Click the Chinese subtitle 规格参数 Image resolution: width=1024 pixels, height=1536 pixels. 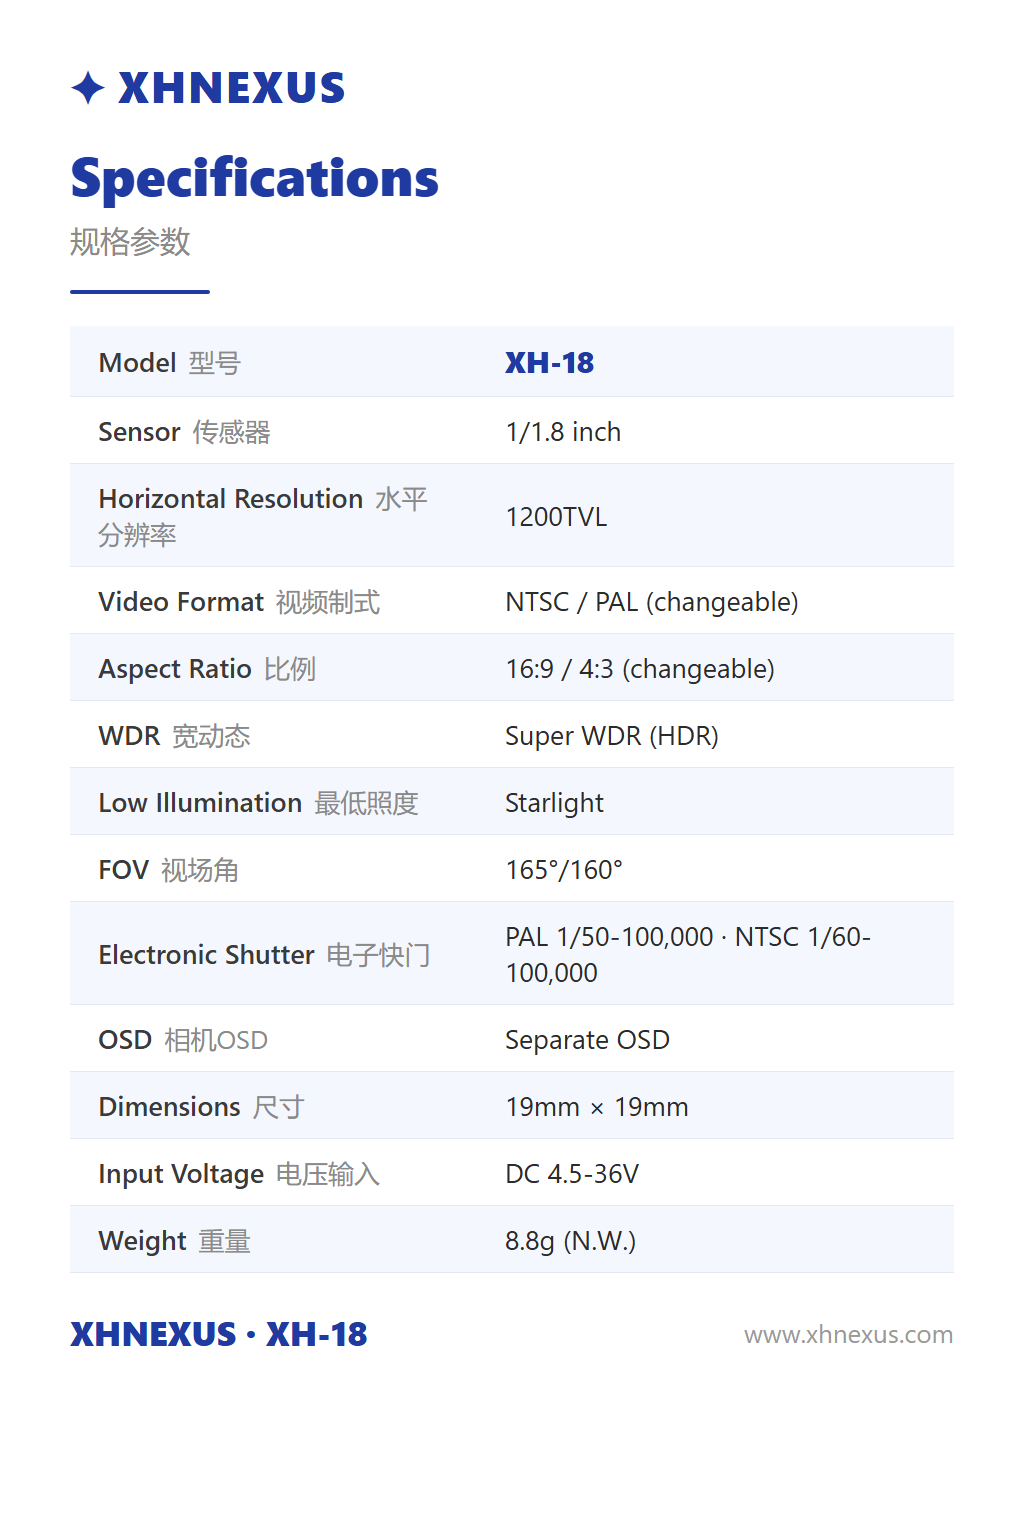[x=130, y=242]
